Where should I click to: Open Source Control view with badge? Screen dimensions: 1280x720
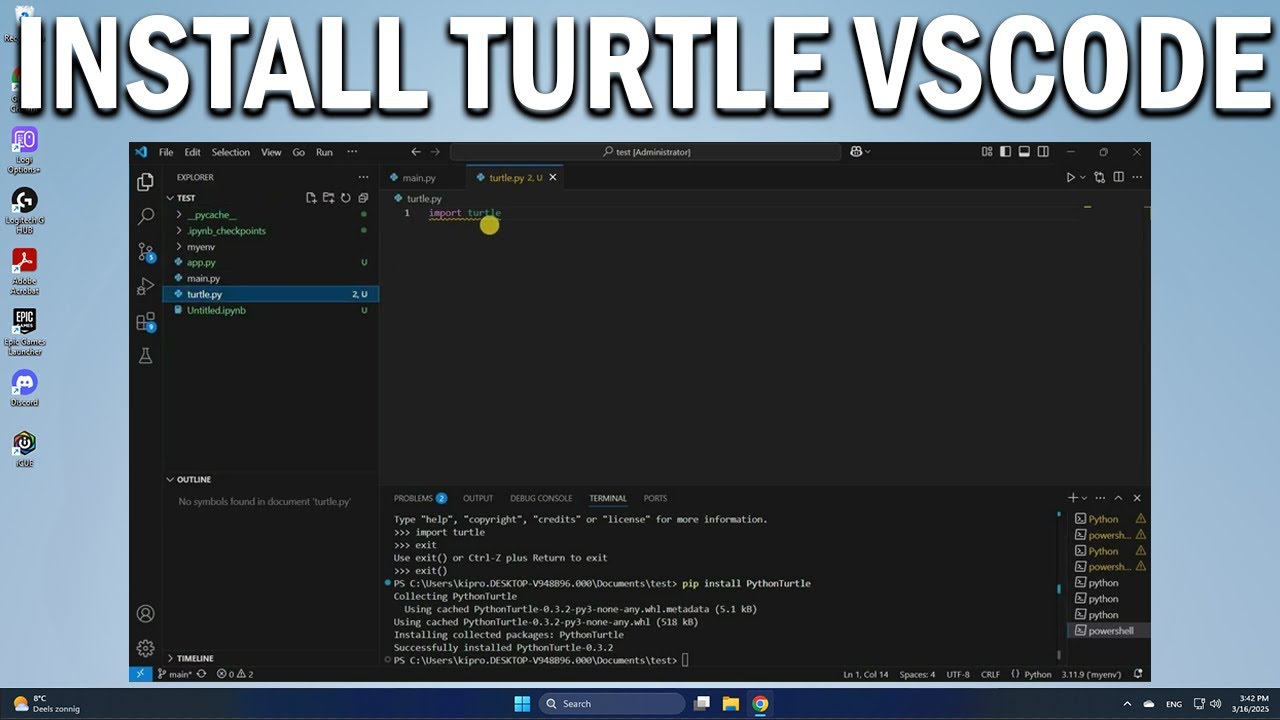pos(146,252)
